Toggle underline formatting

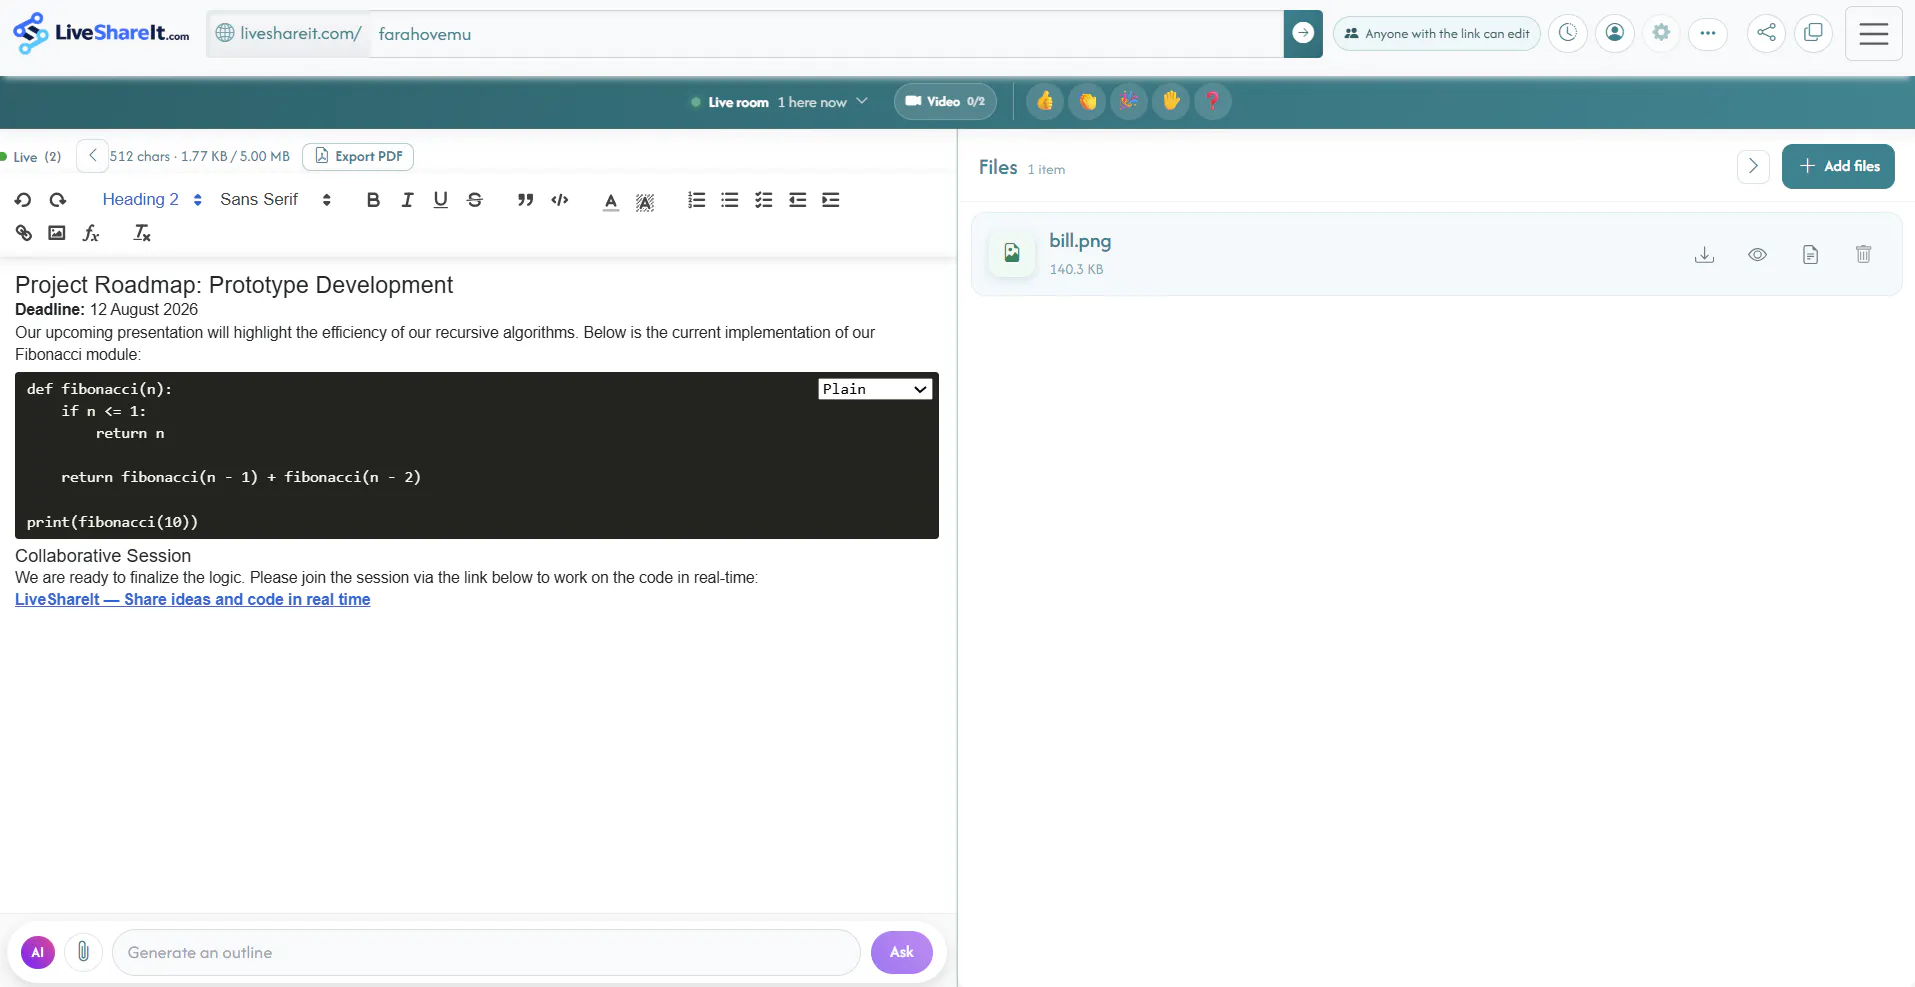[x=440, y=200]
